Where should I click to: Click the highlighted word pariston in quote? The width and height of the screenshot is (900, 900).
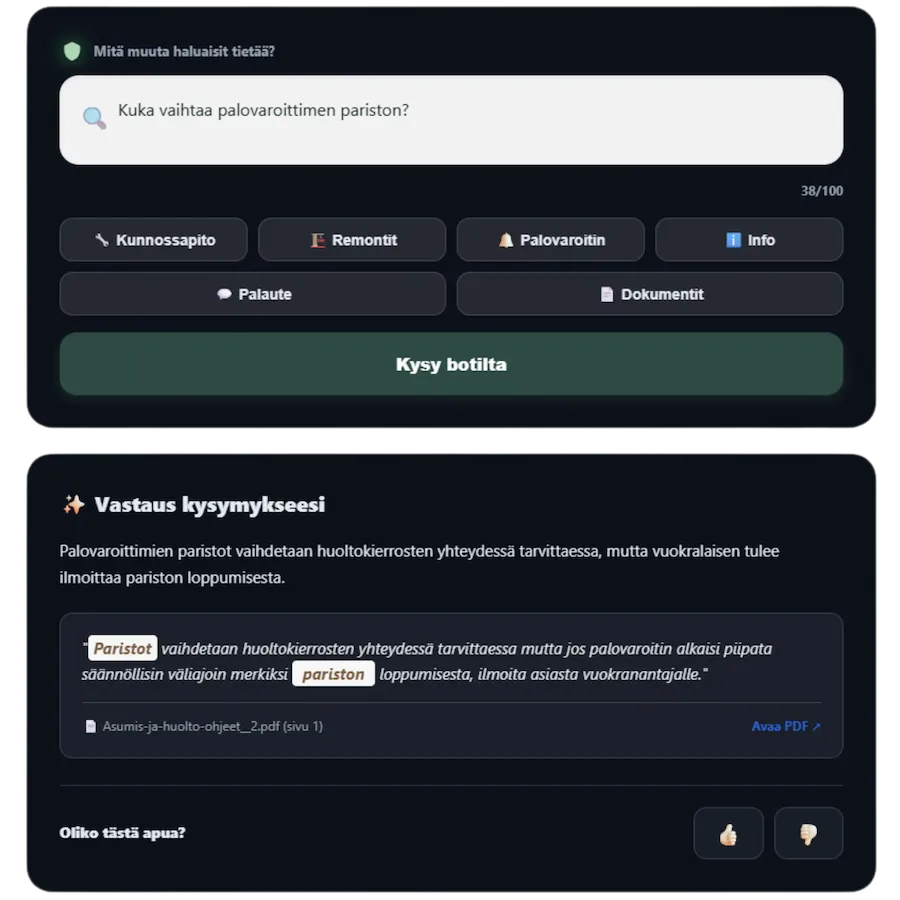333,674
